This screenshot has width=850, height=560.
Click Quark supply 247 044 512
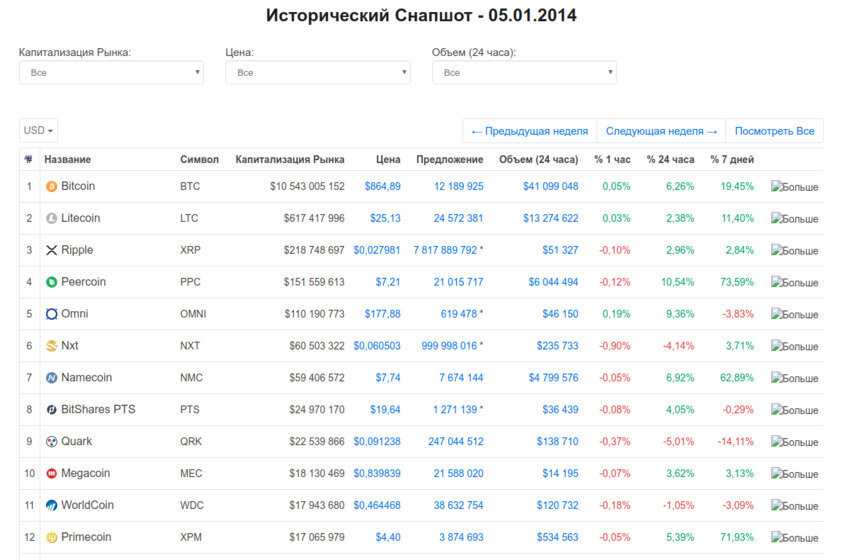pos(456,442)
